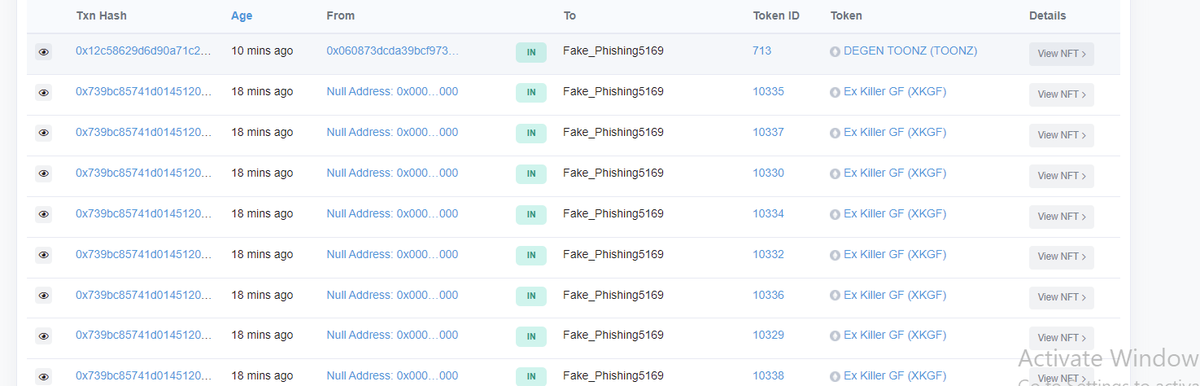Click the eye icon in the token 10334 row
Viewport: 1200px width, 386px height.
pyautogui.click(x=44, y=214)
